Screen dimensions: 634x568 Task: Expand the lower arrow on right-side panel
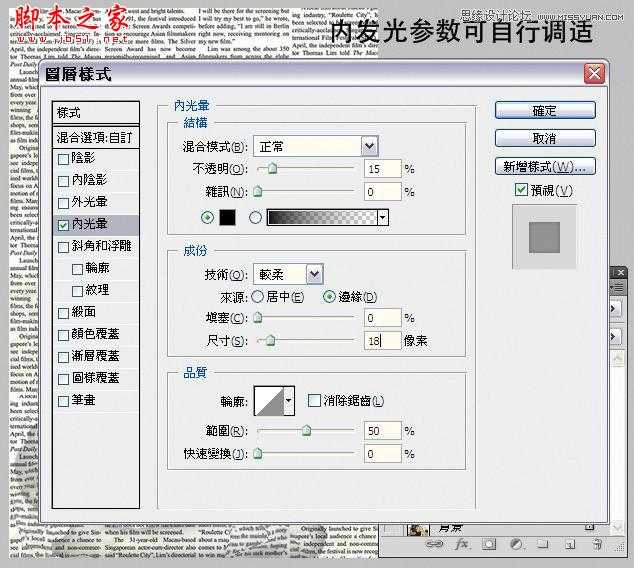coord(614,336)
